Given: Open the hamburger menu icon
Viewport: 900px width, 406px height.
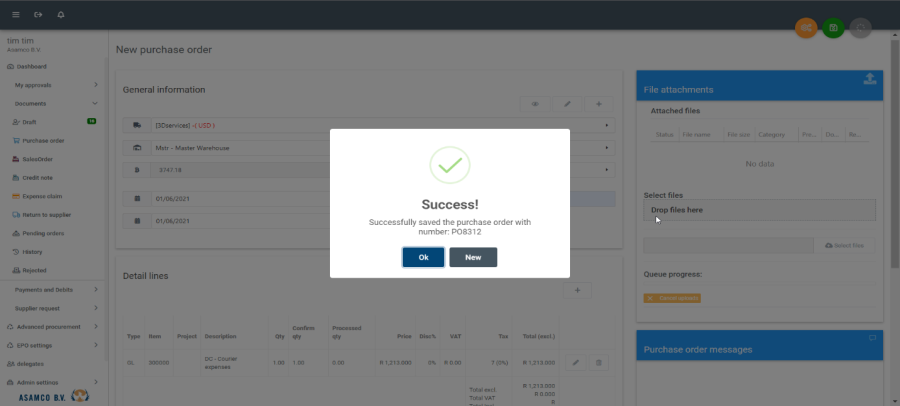Looking at the screenshot, I should pos(15,15).
